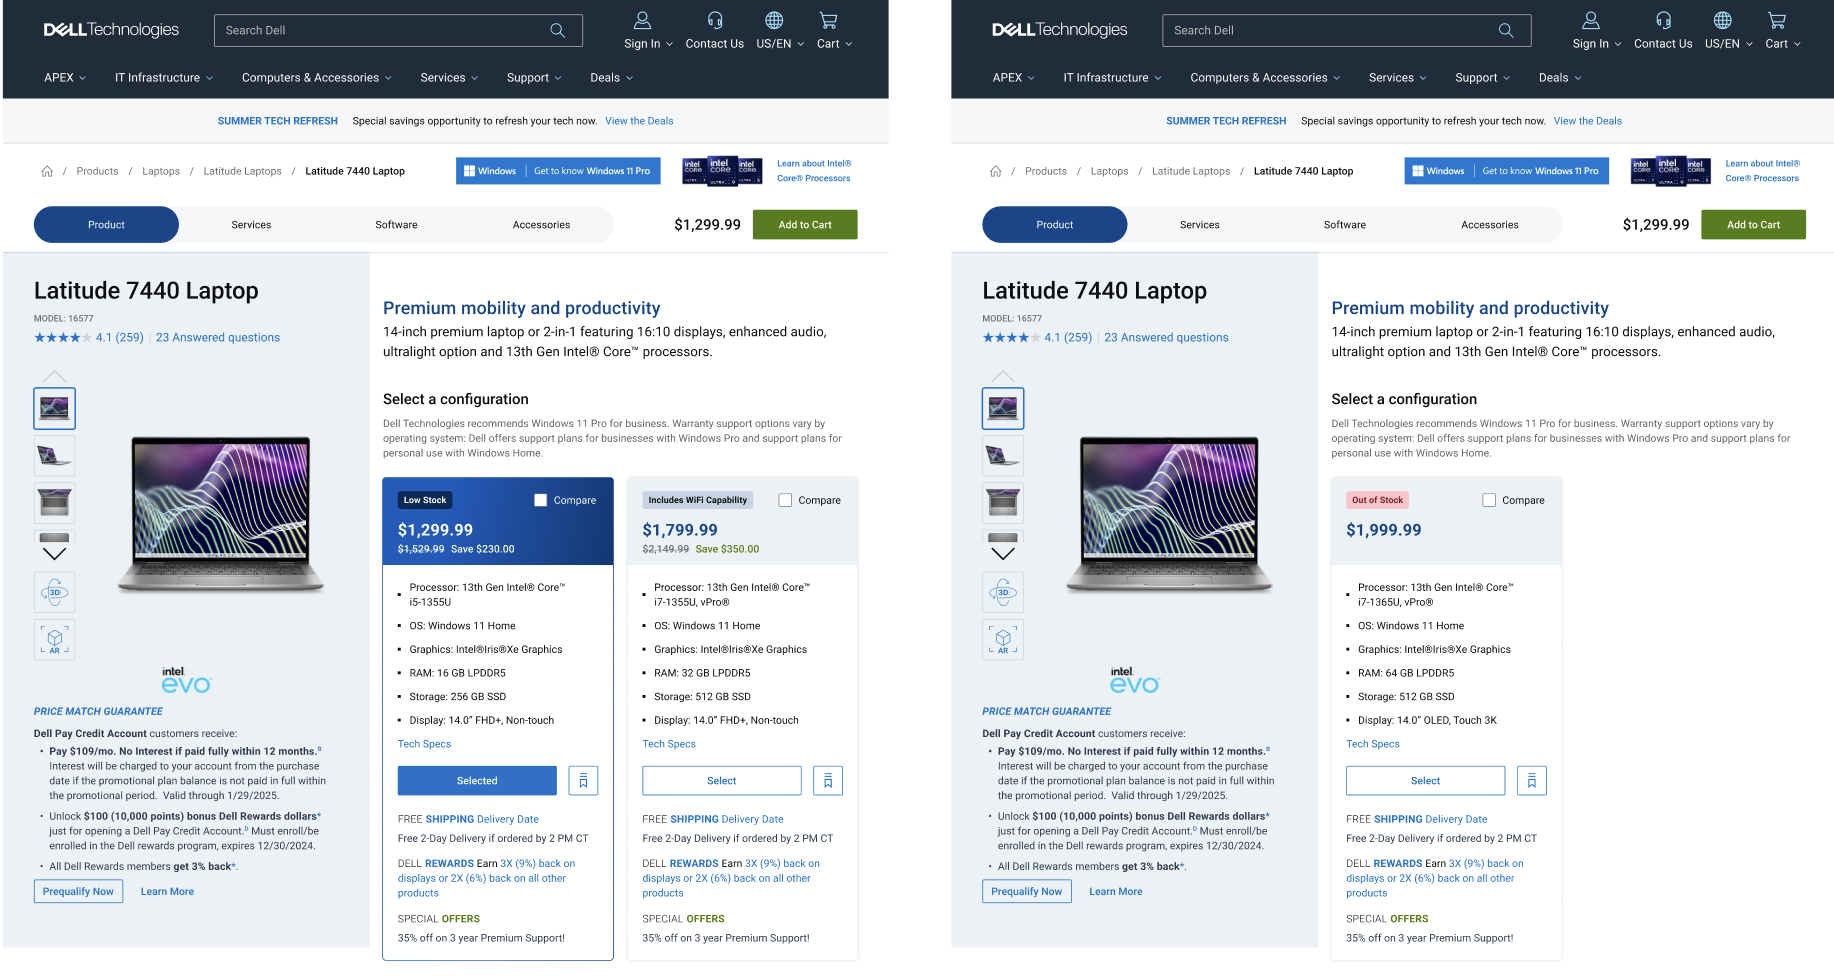1834x978 pixels.
Task: Click the home breadcrumb icon, left page
Action: coord(47,171)
